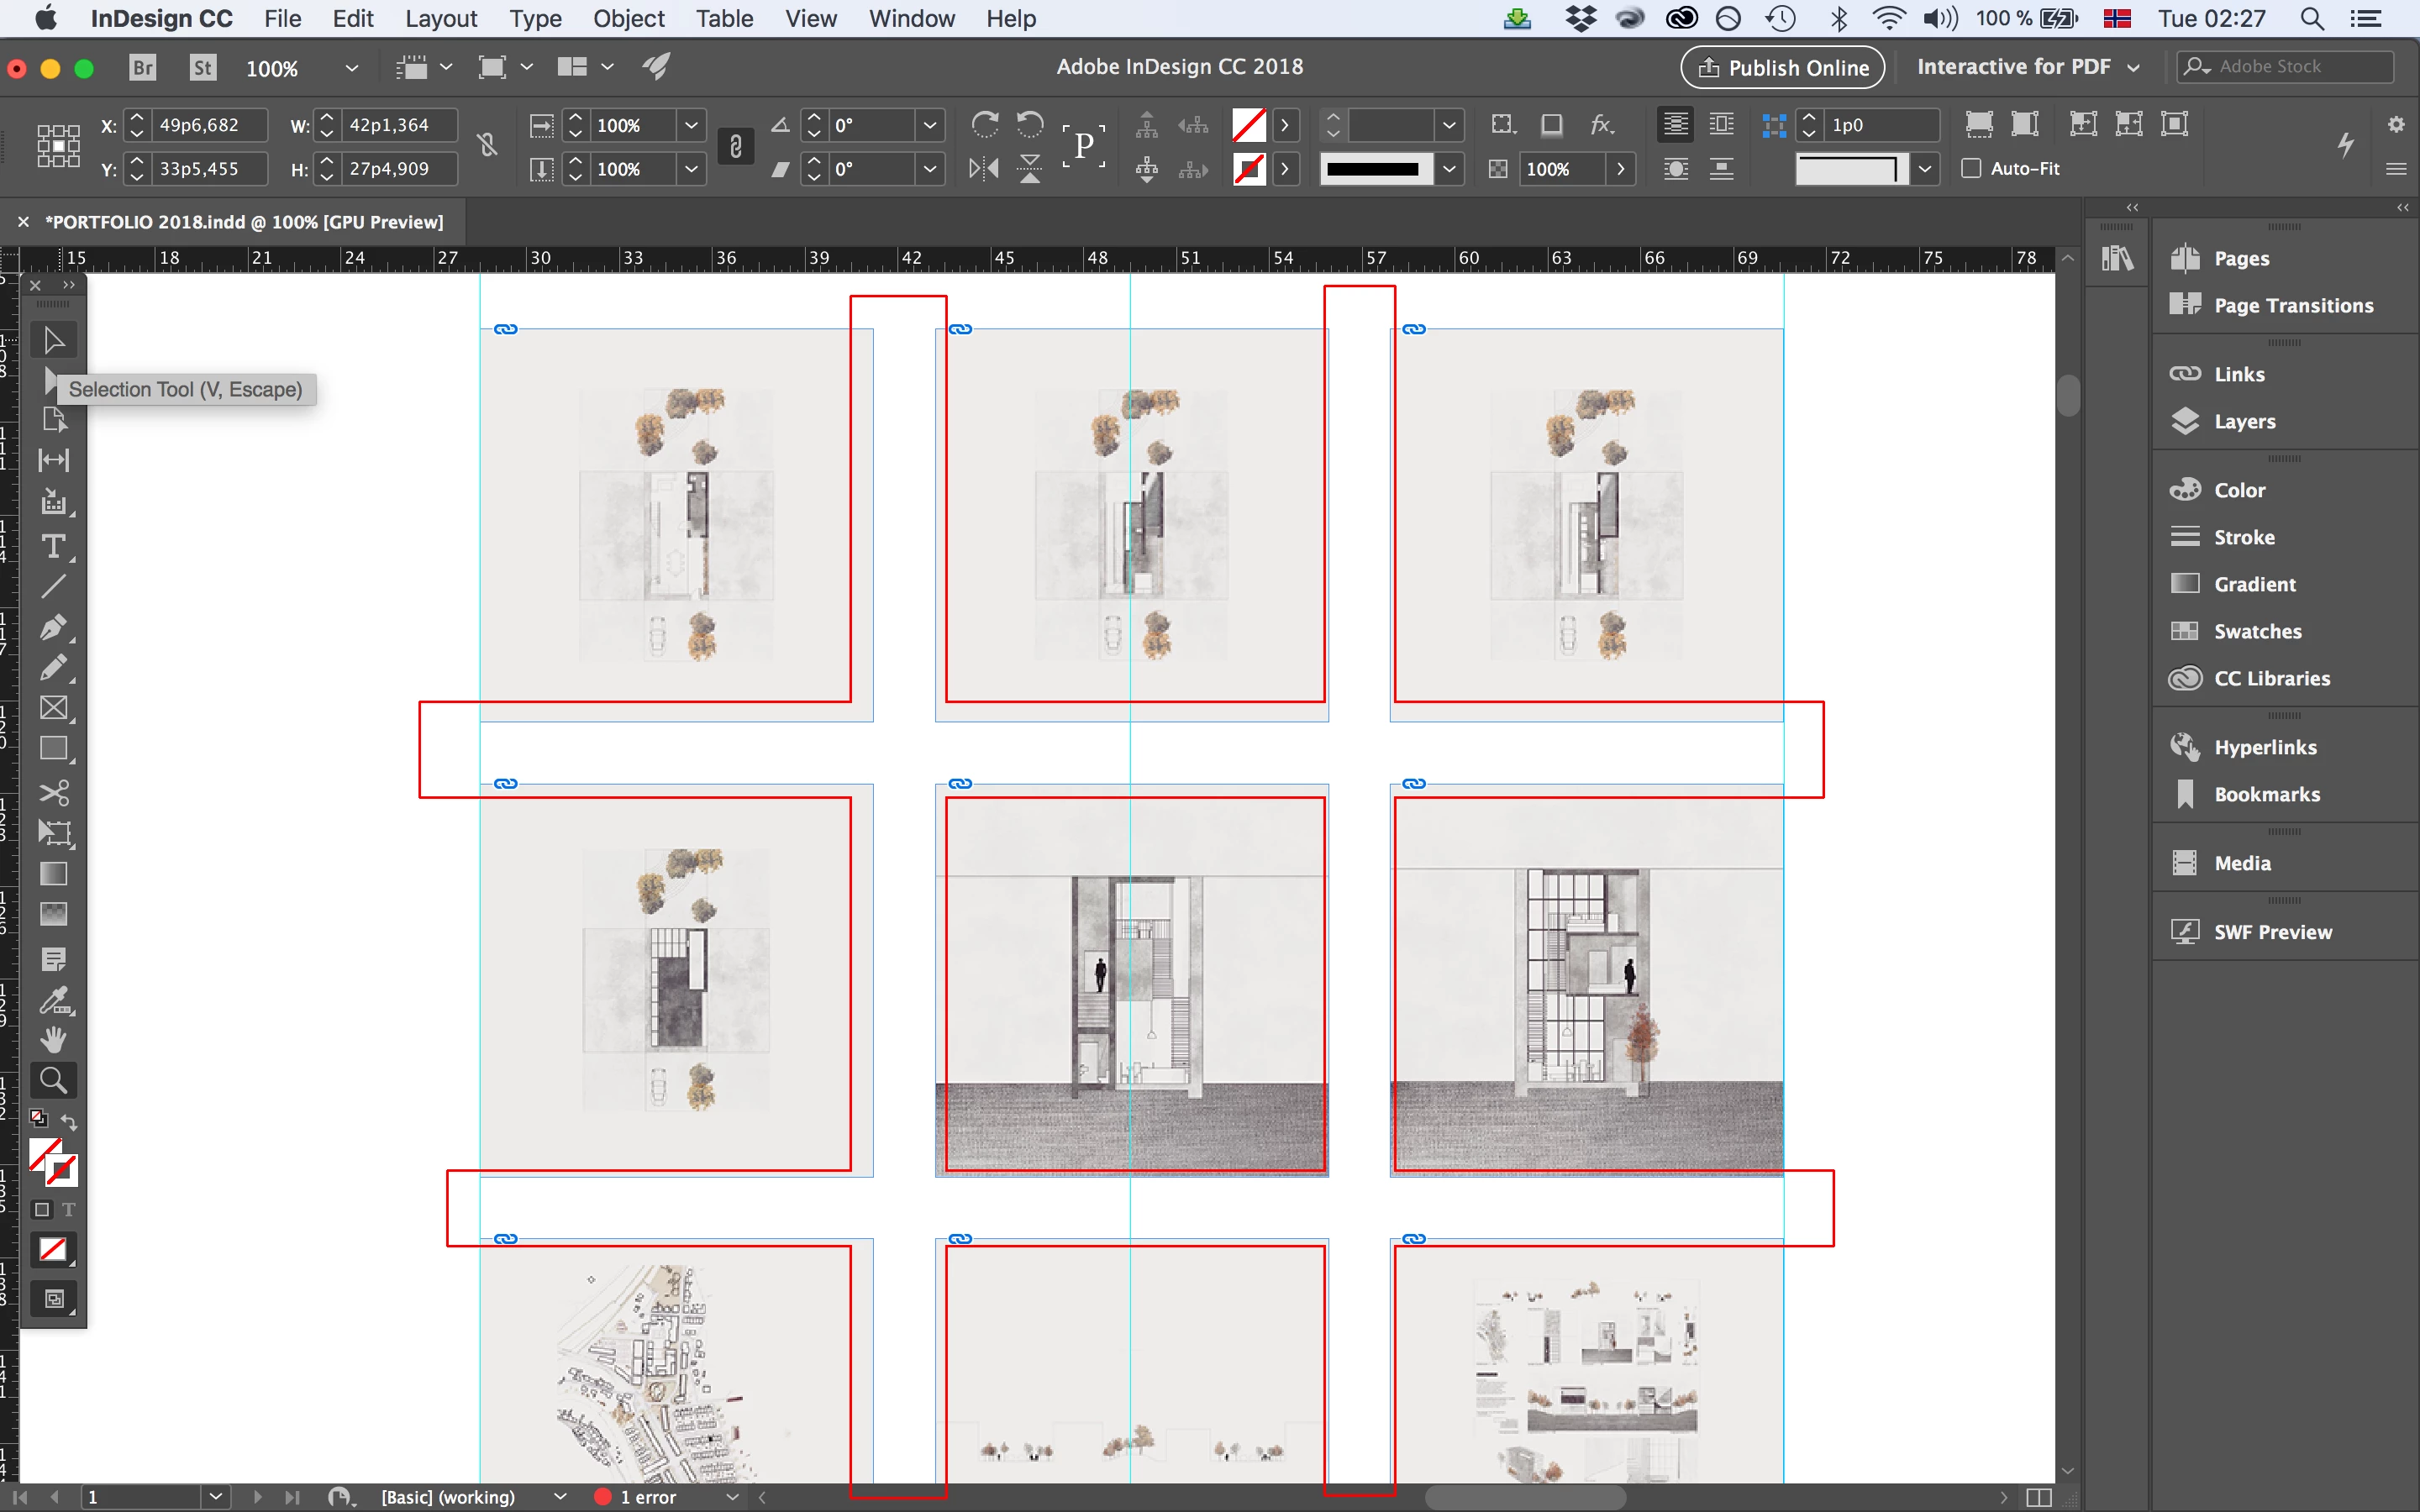Open the Layout menu

click(441, 18)
